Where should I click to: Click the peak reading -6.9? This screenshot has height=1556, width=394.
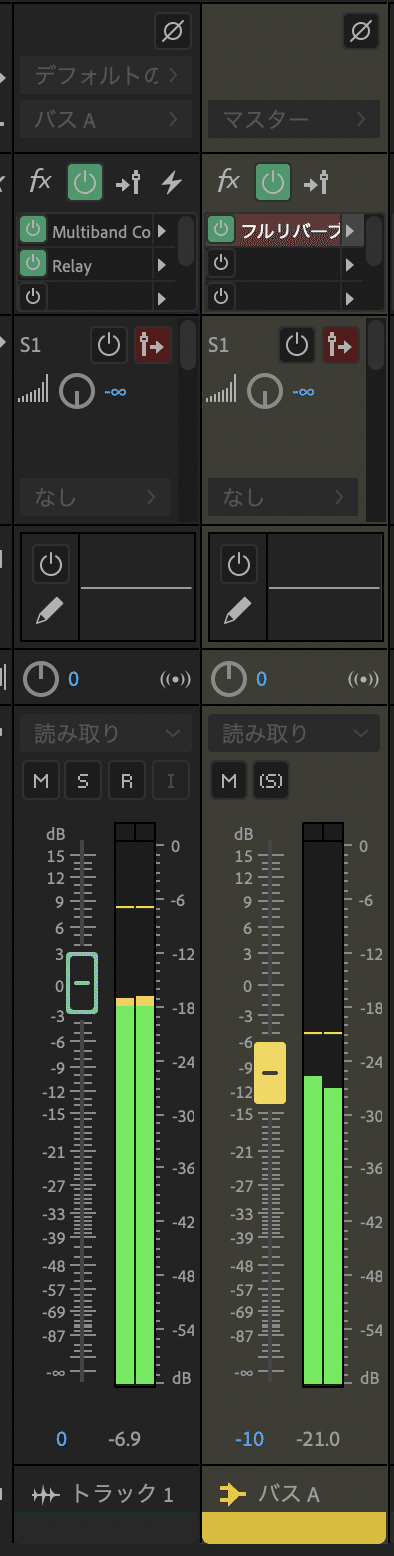[124, 1439]
